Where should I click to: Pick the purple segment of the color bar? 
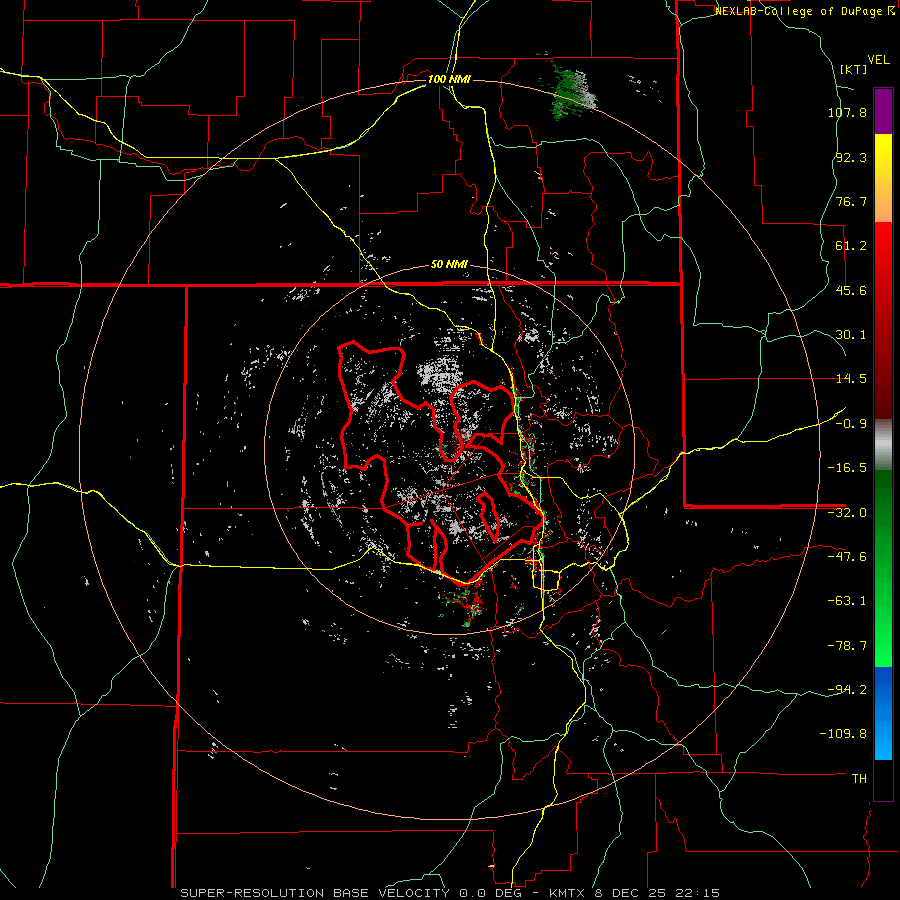click(x=883, y=111)
